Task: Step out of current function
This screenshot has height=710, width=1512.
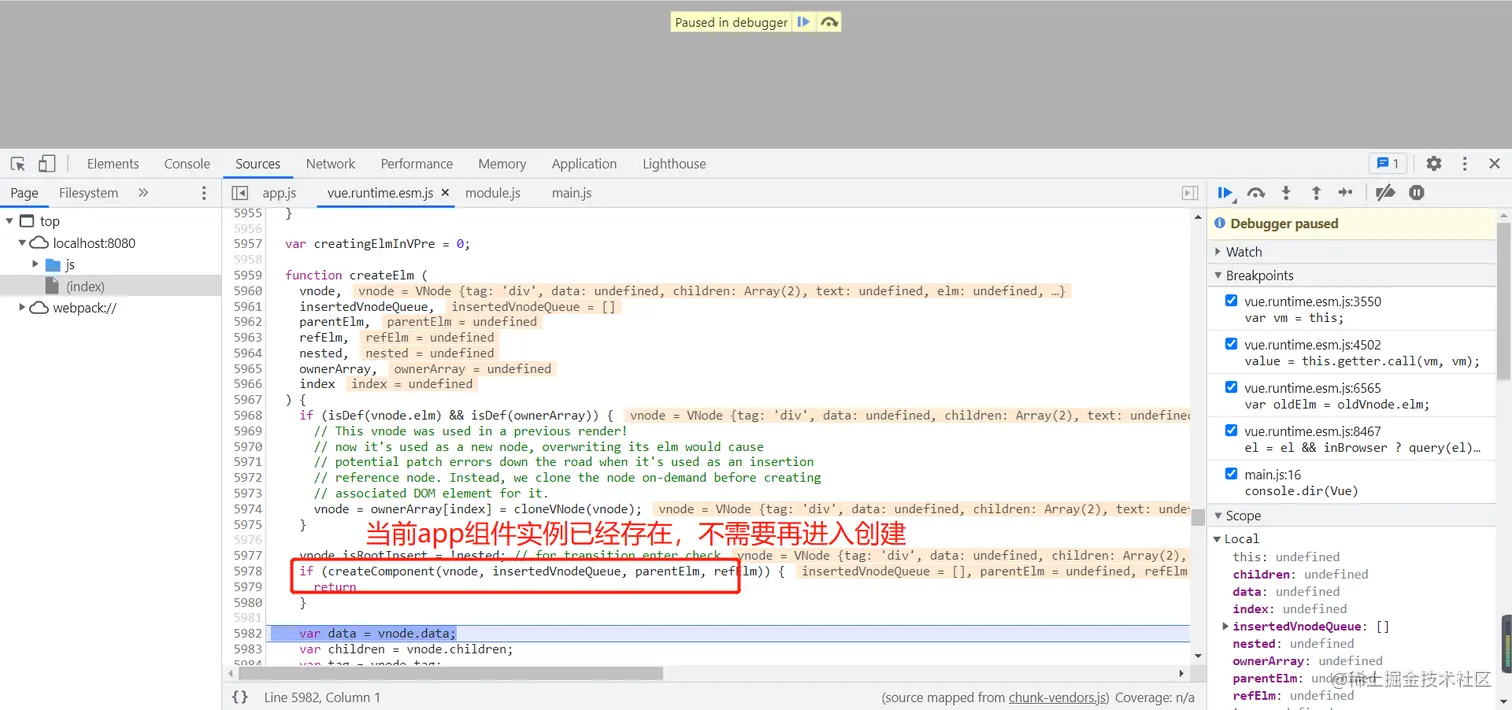Action: point(1316,193)
